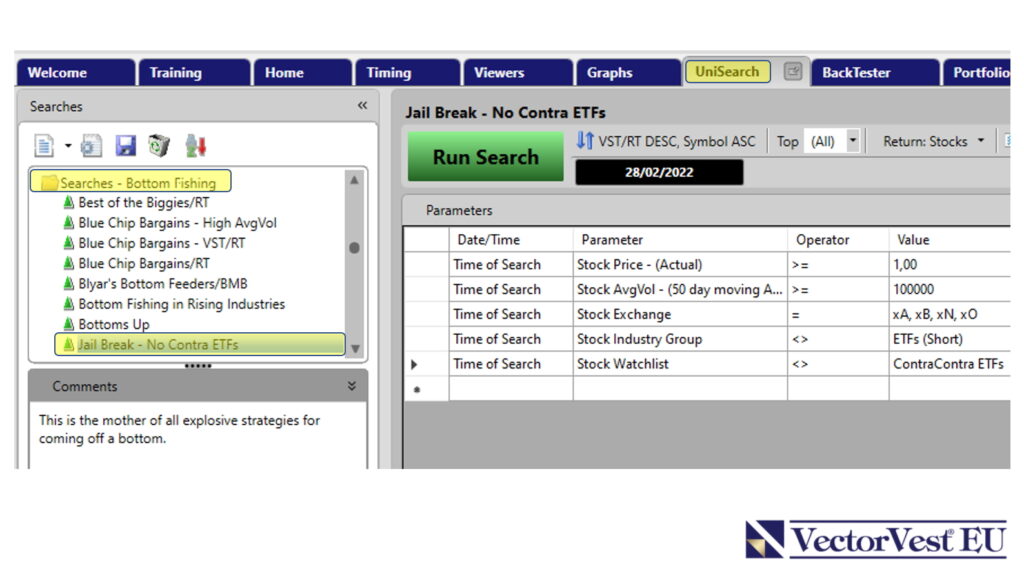Viewport: 1024px width, 569px height.
Task: Click the search list scrollbar thumb
Action: point(354,248)
